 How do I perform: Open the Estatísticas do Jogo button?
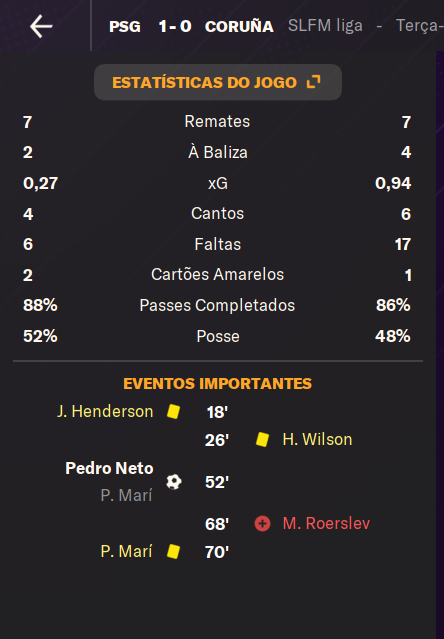(218, 82)
